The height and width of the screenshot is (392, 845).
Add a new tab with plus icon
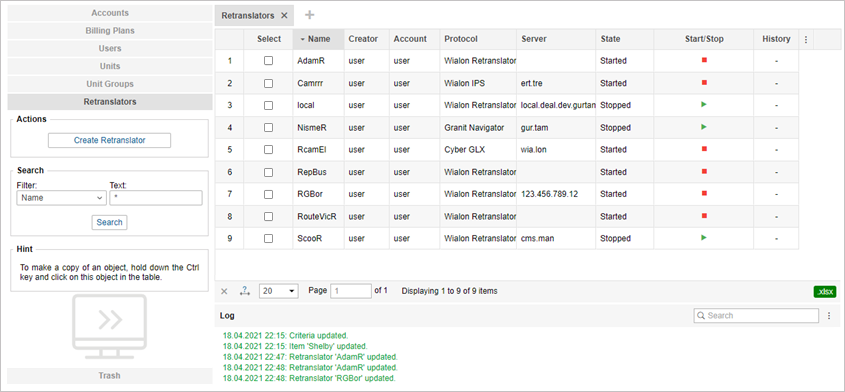coord(309,15)
